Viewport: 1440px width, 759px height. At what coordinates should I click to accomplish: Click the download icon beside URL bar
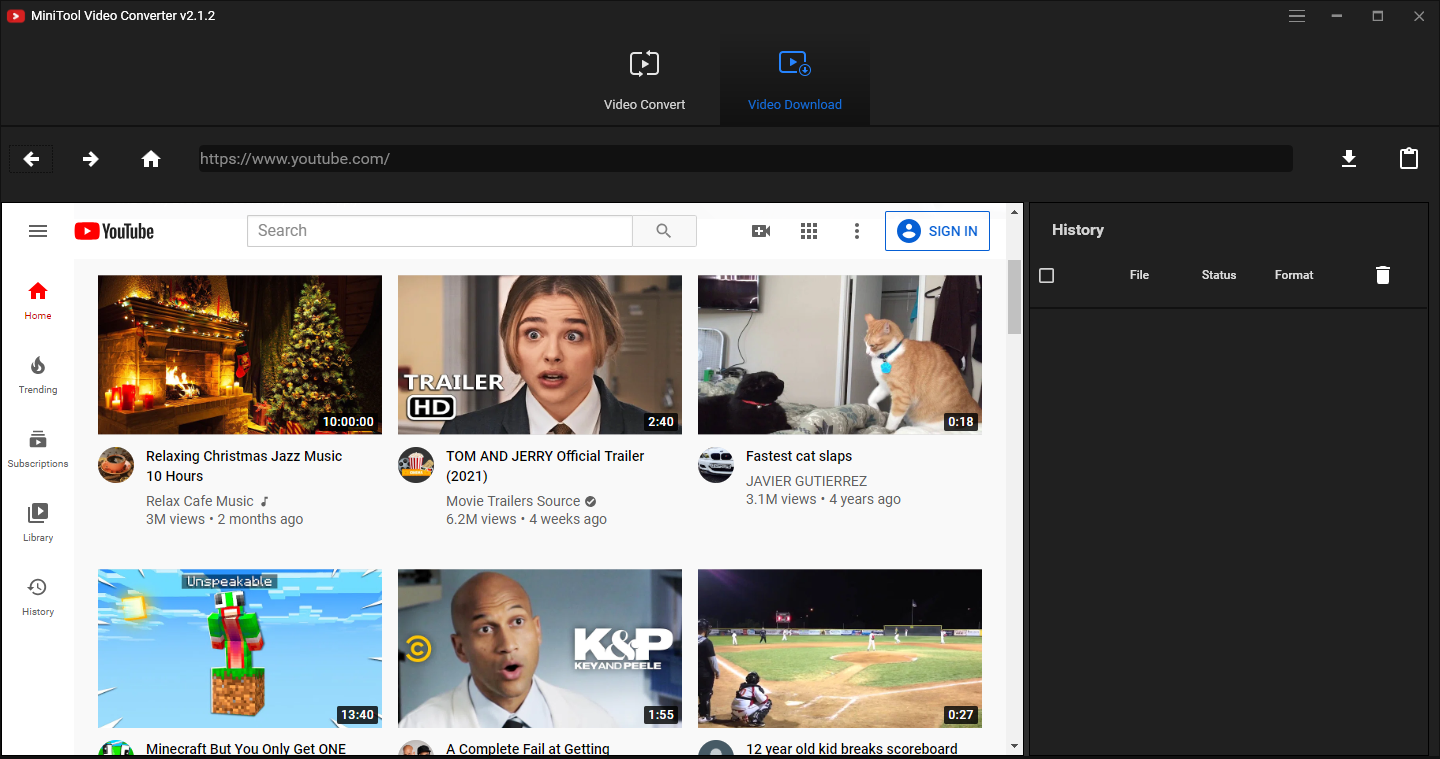coord(1349,158)
